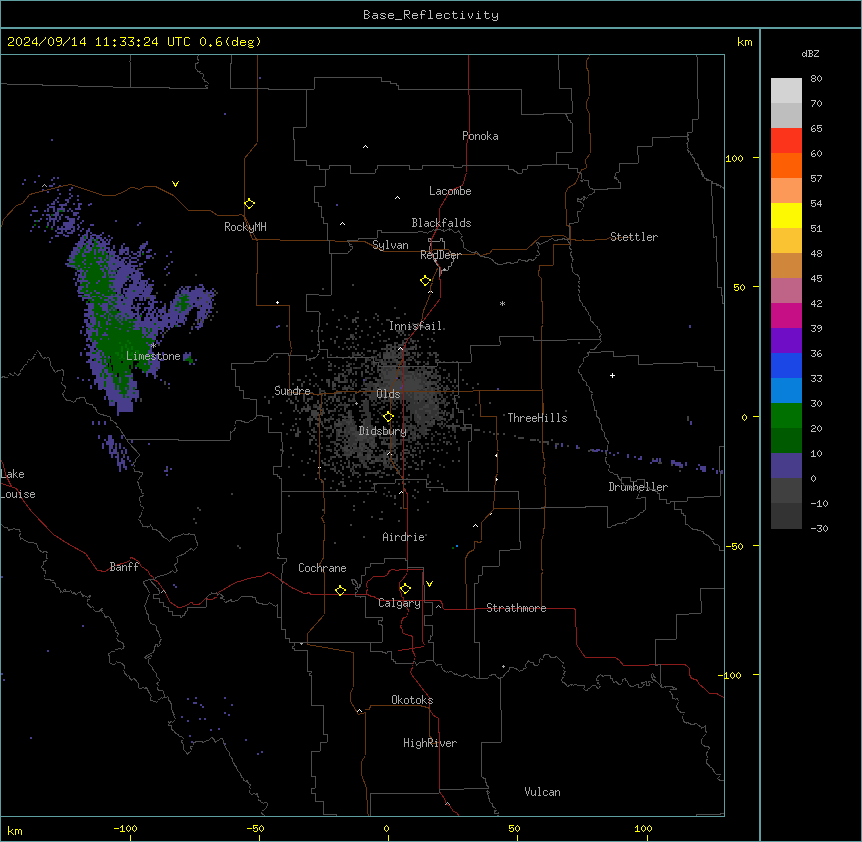Screen dimensions: 862x842
Task: Pick the light blue swatch between 30 and 33
Action: point(786,391)
